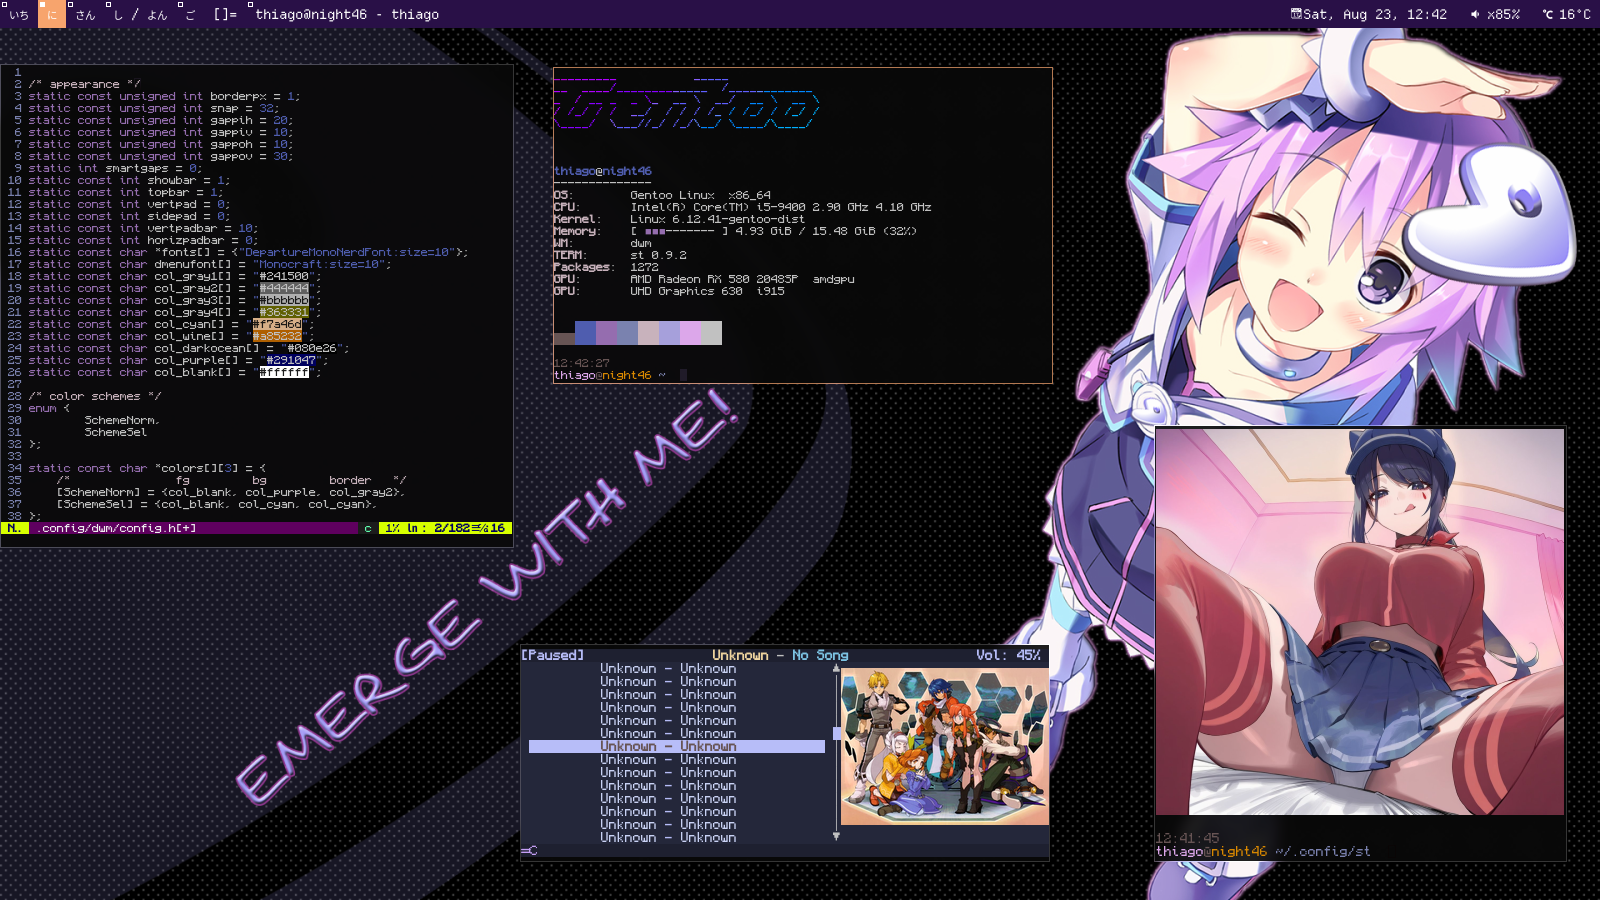This screenshot has height=900, width=1600.
Task: Switch to workspace tag ご
Action: [x=190, y=14]
